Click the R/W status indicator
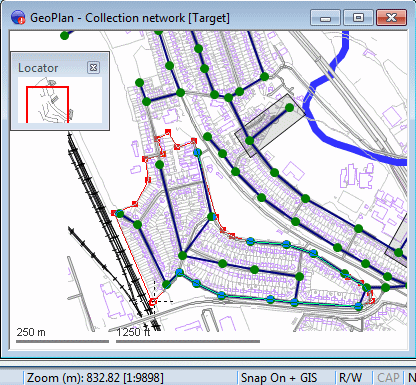This screenshot has width=416, height=385. coord(350,378)
